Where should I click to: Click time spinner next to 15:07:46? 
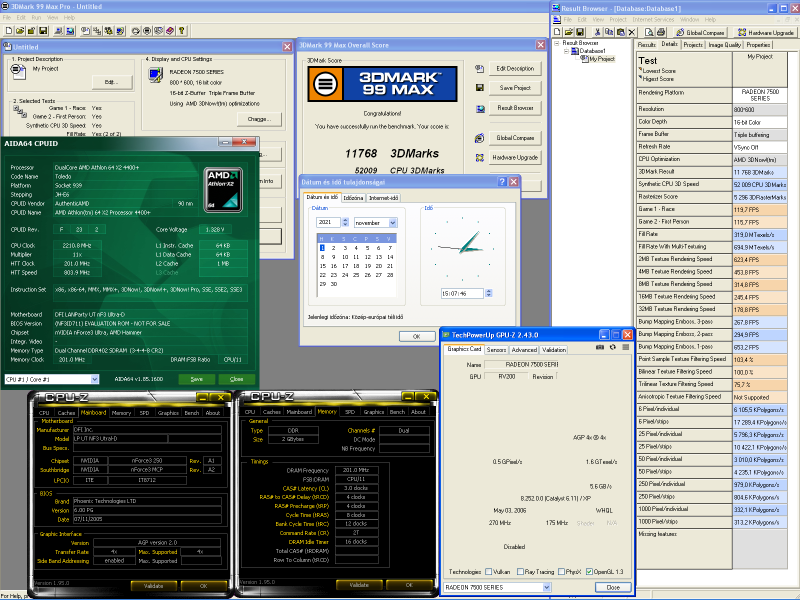click(489, 293)
